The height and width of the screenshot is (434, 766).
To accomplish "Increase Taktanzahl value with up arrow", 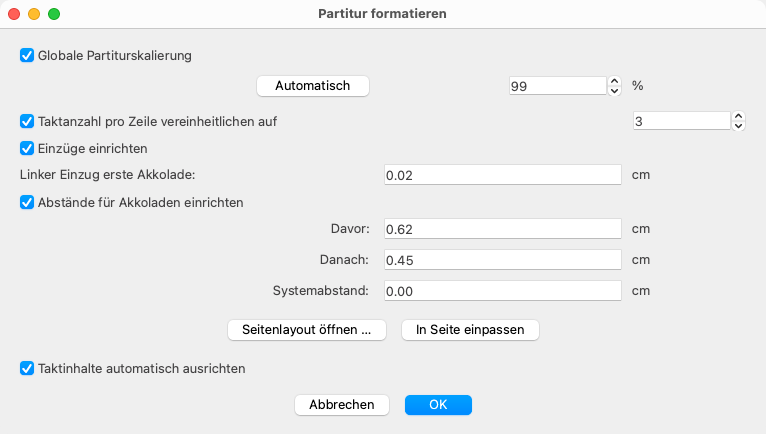I will [x=739, y=117].
